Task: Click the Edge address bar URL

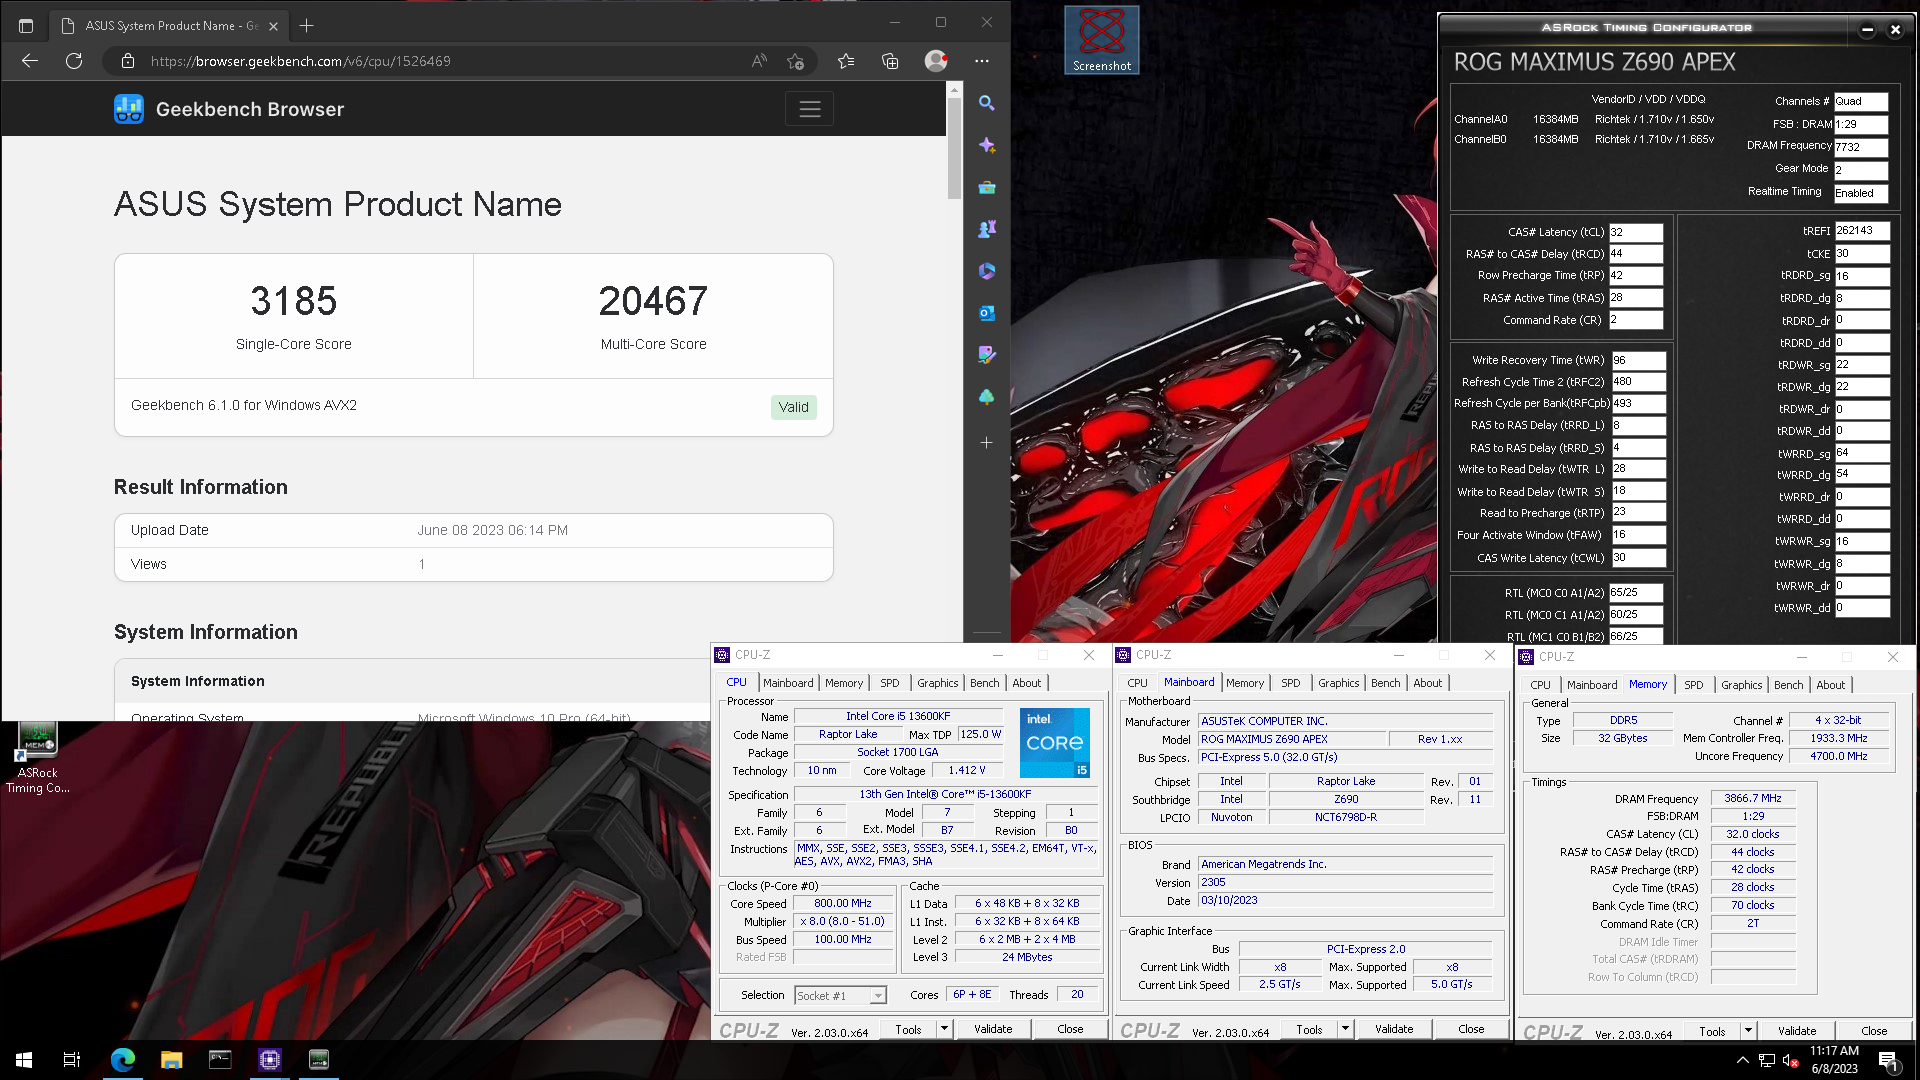Action: 300,61
